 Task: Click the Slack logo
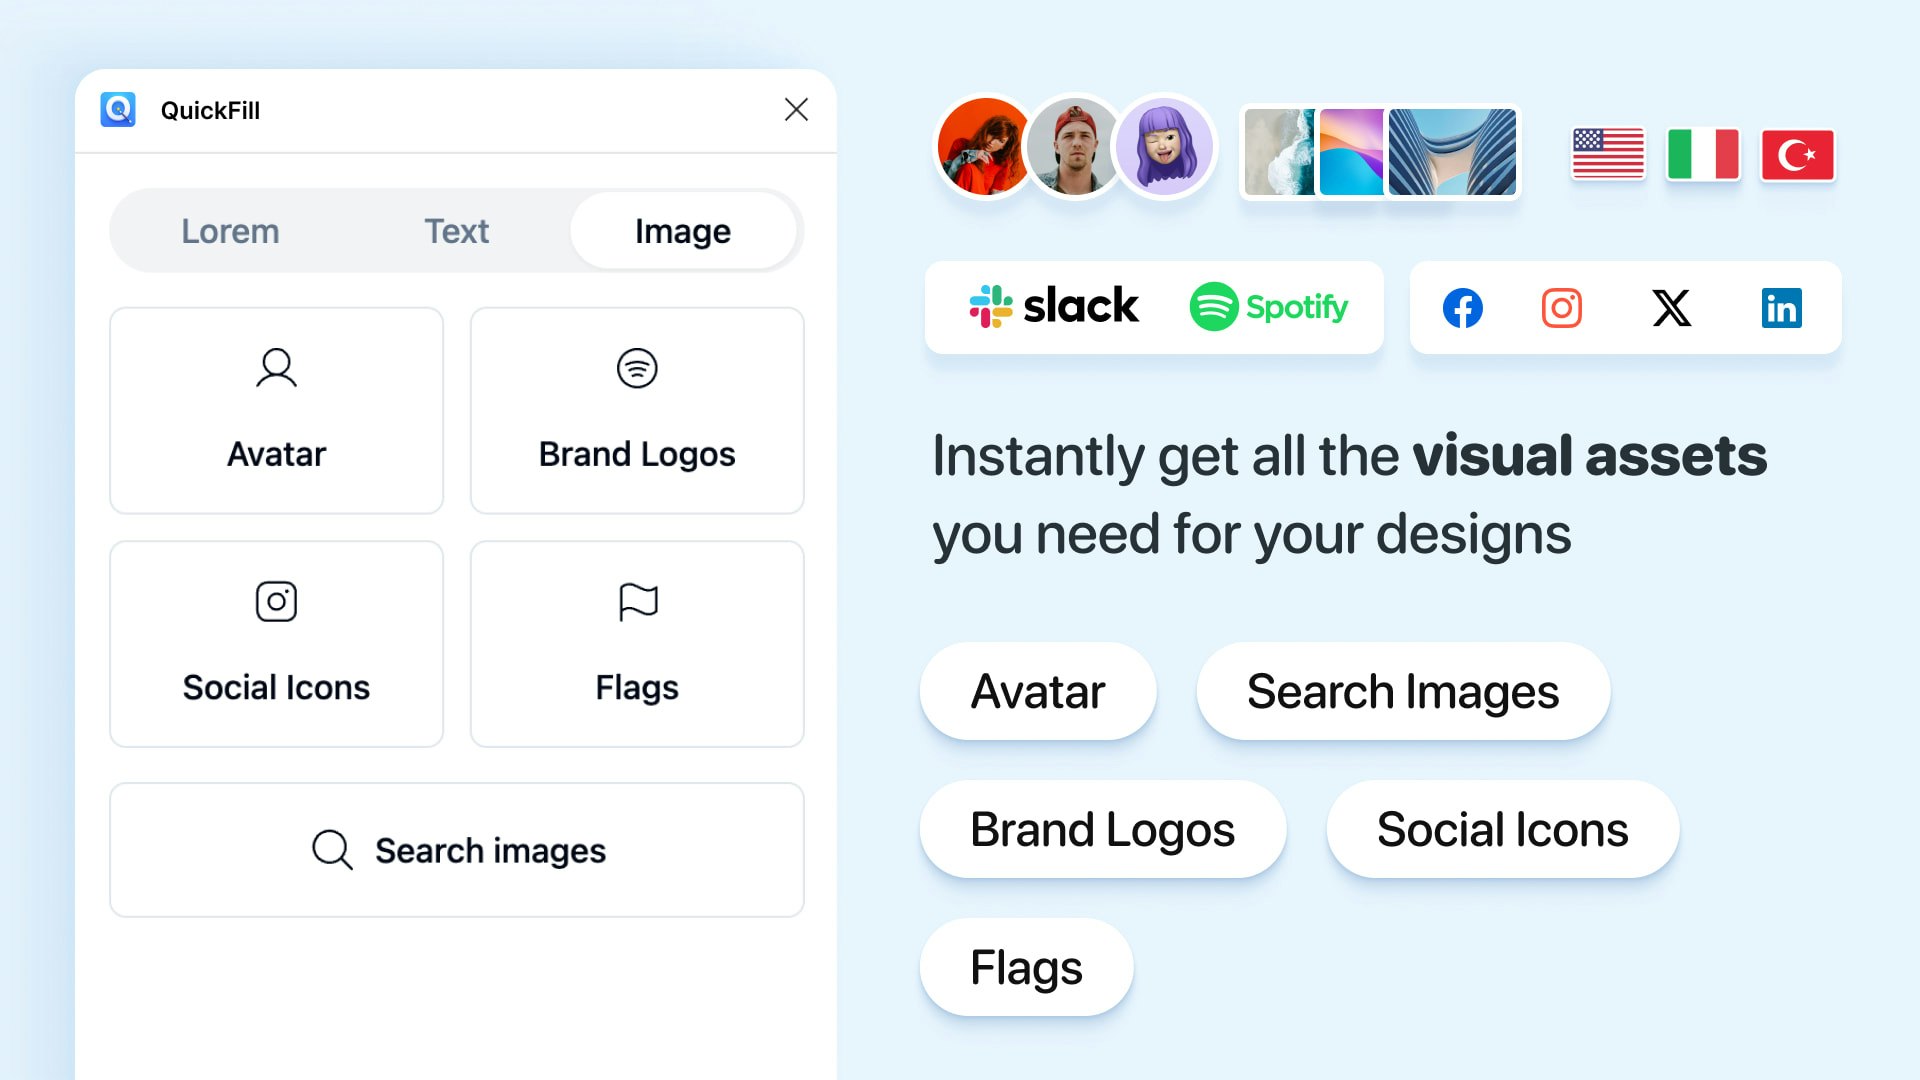tap(1053, 306)
